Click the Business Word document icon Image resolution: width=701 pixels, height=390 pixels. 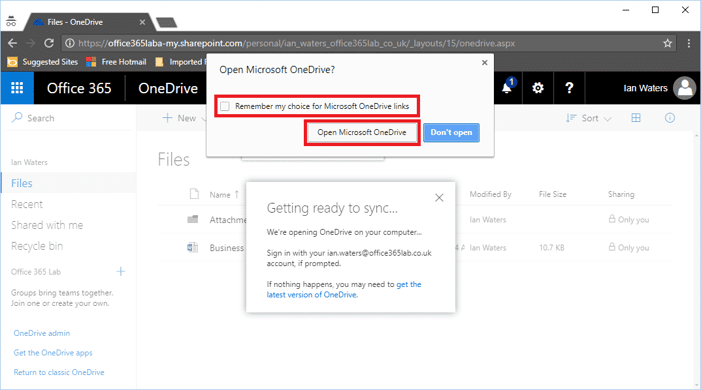coord(193,247)
